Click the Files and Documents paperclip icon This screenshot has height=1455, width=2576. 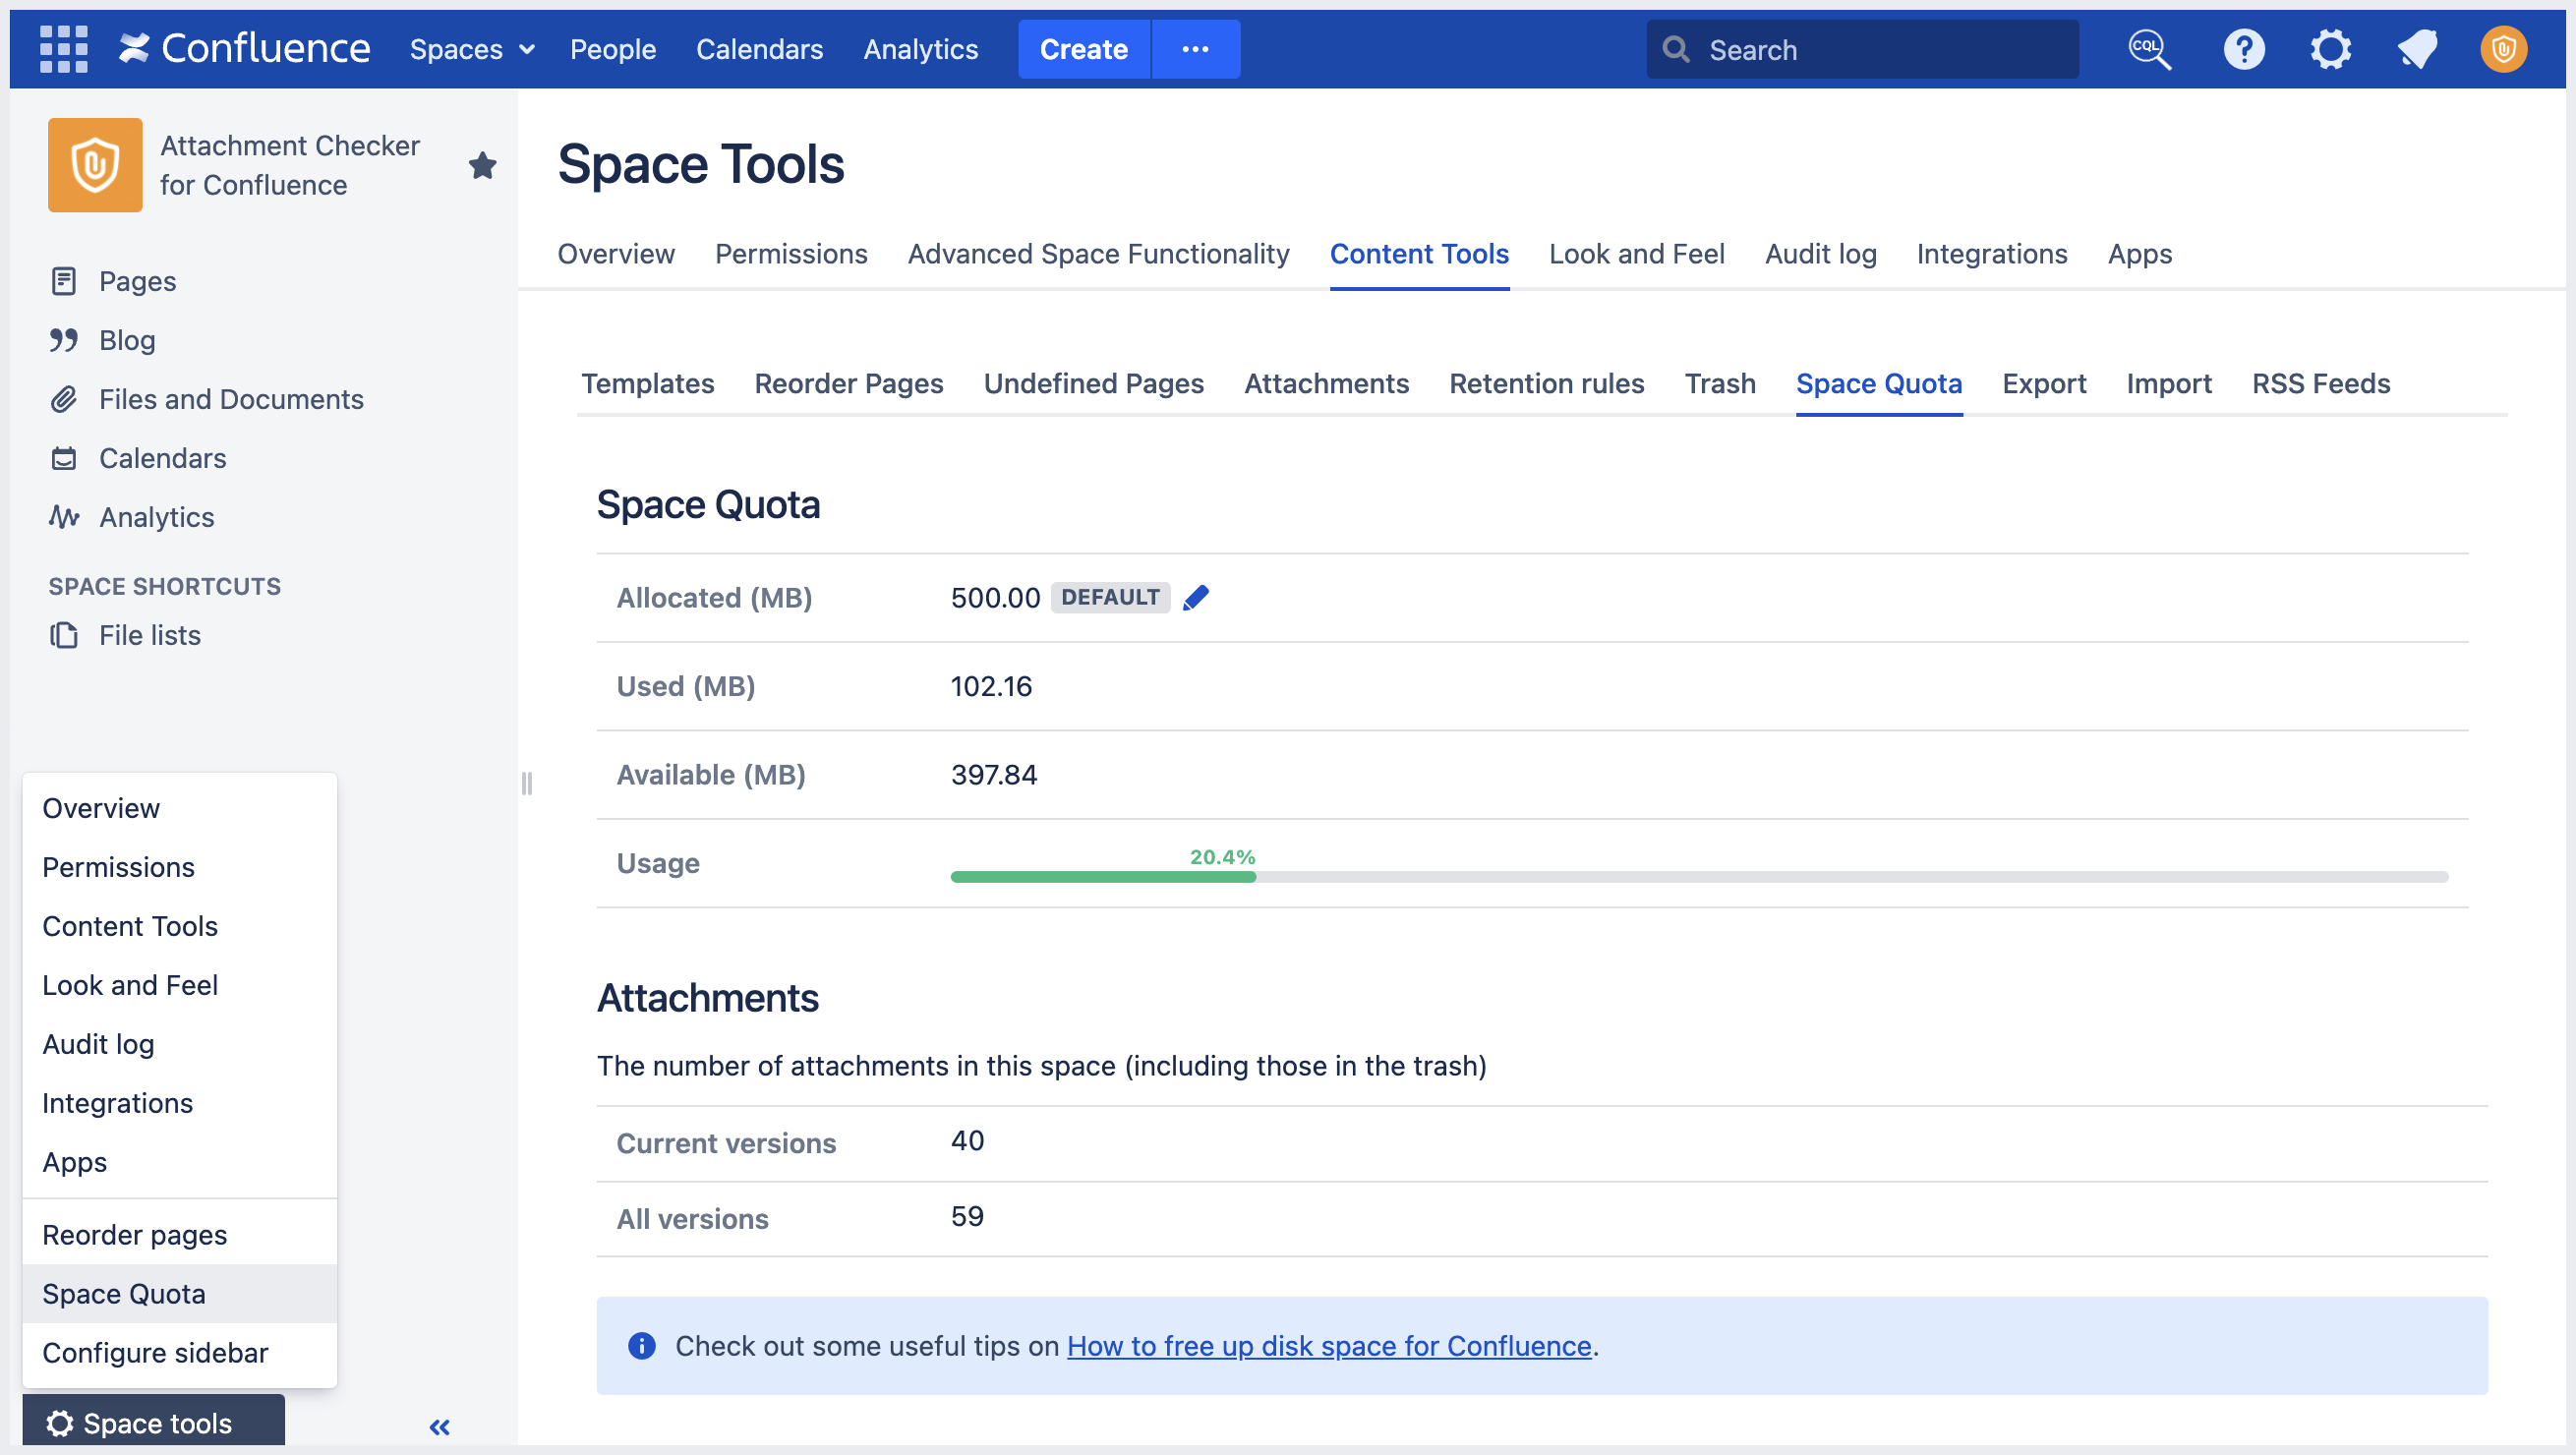point(64,398)
